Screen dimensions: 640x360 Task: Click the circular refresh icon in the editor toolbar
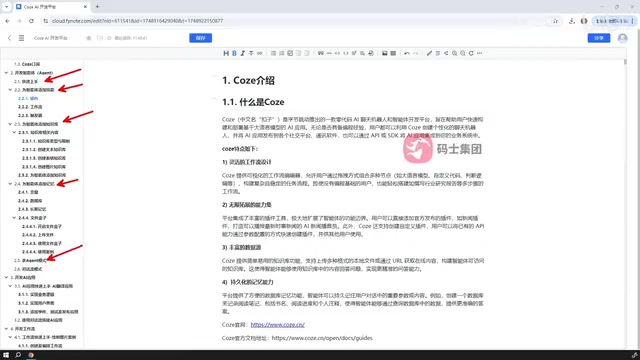(x=471, y=53)
